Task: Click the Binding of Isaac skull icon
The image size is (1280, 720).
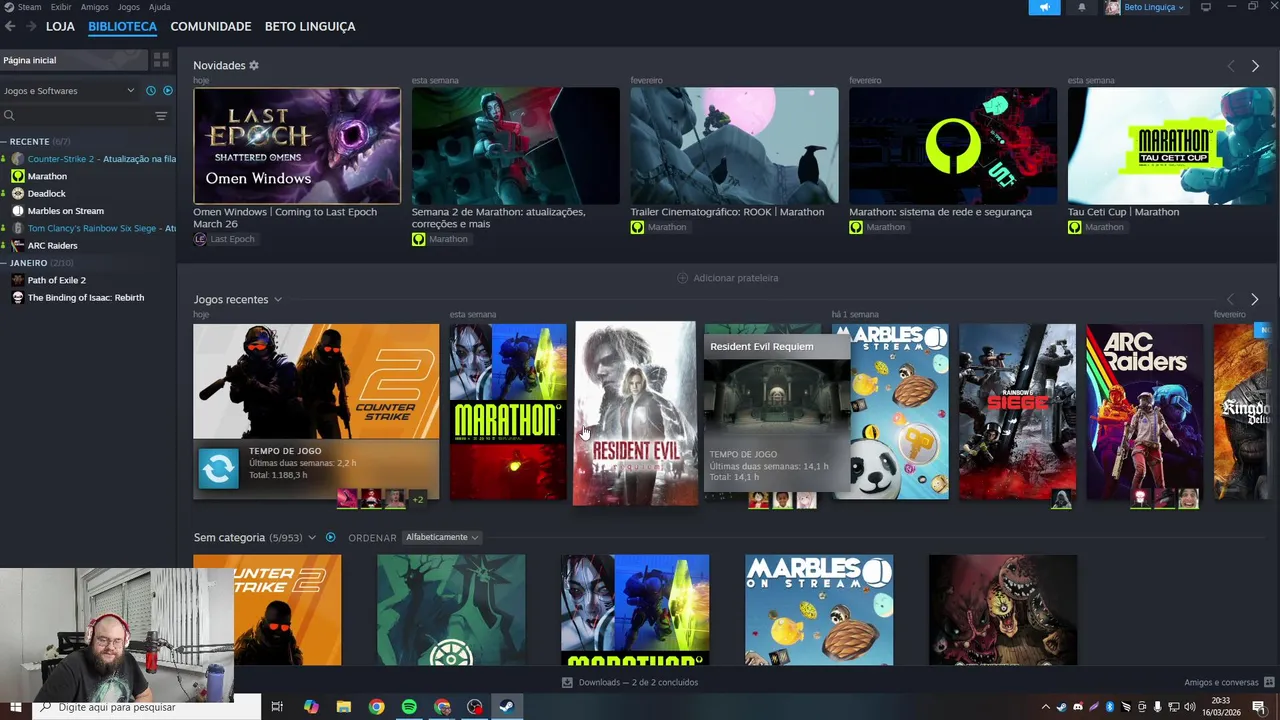Action: click(x=18, y=297)
